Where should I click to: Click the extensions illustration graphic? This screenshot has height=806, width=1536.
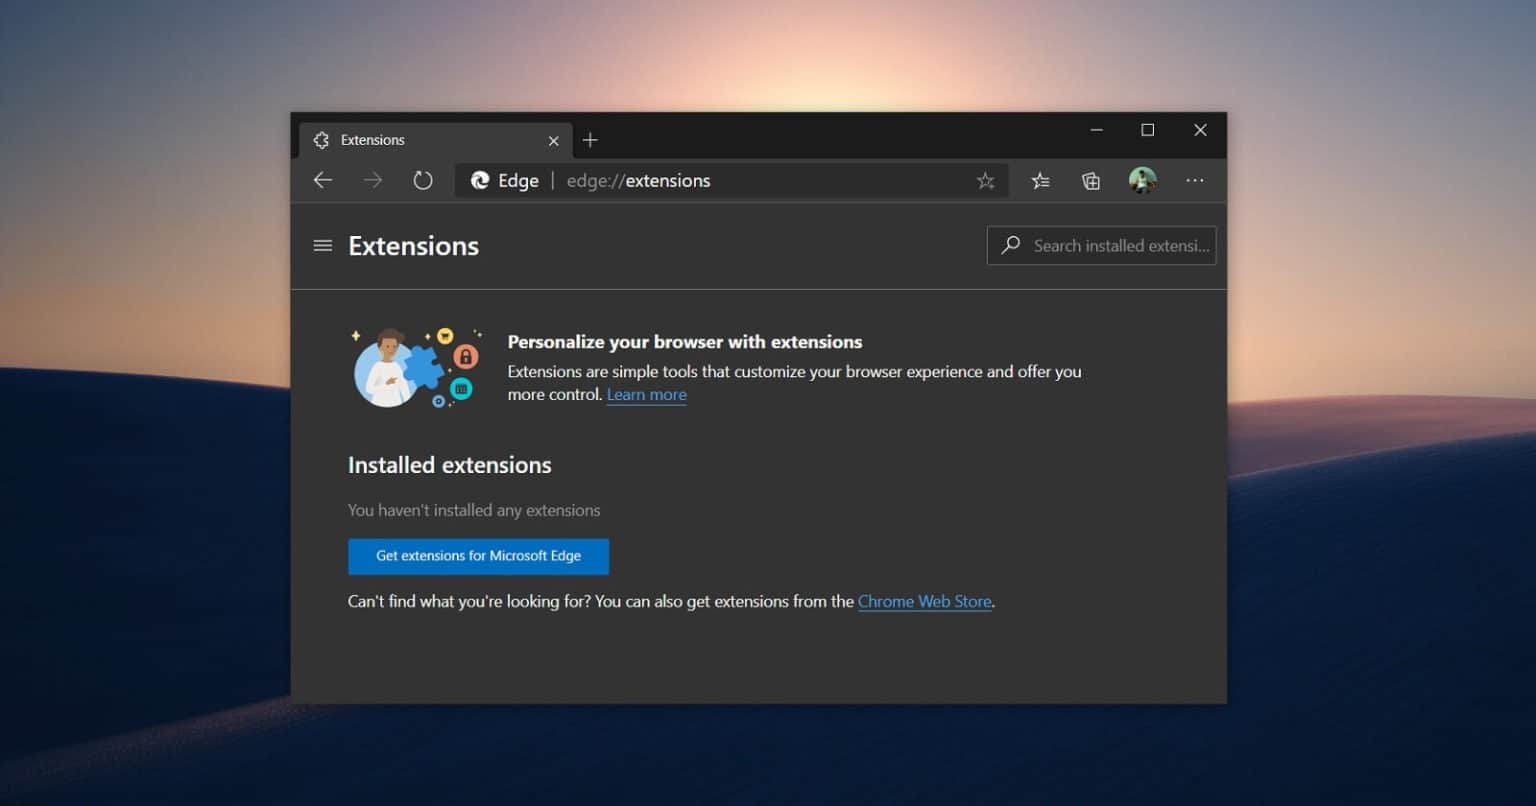point(417,367)
